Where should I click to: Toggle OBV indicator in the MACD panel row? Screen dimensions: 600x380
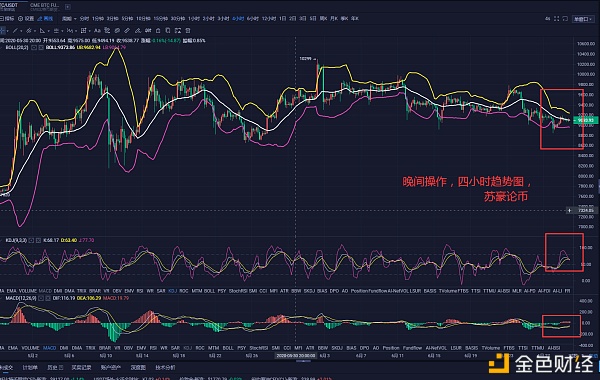[128, 348]
